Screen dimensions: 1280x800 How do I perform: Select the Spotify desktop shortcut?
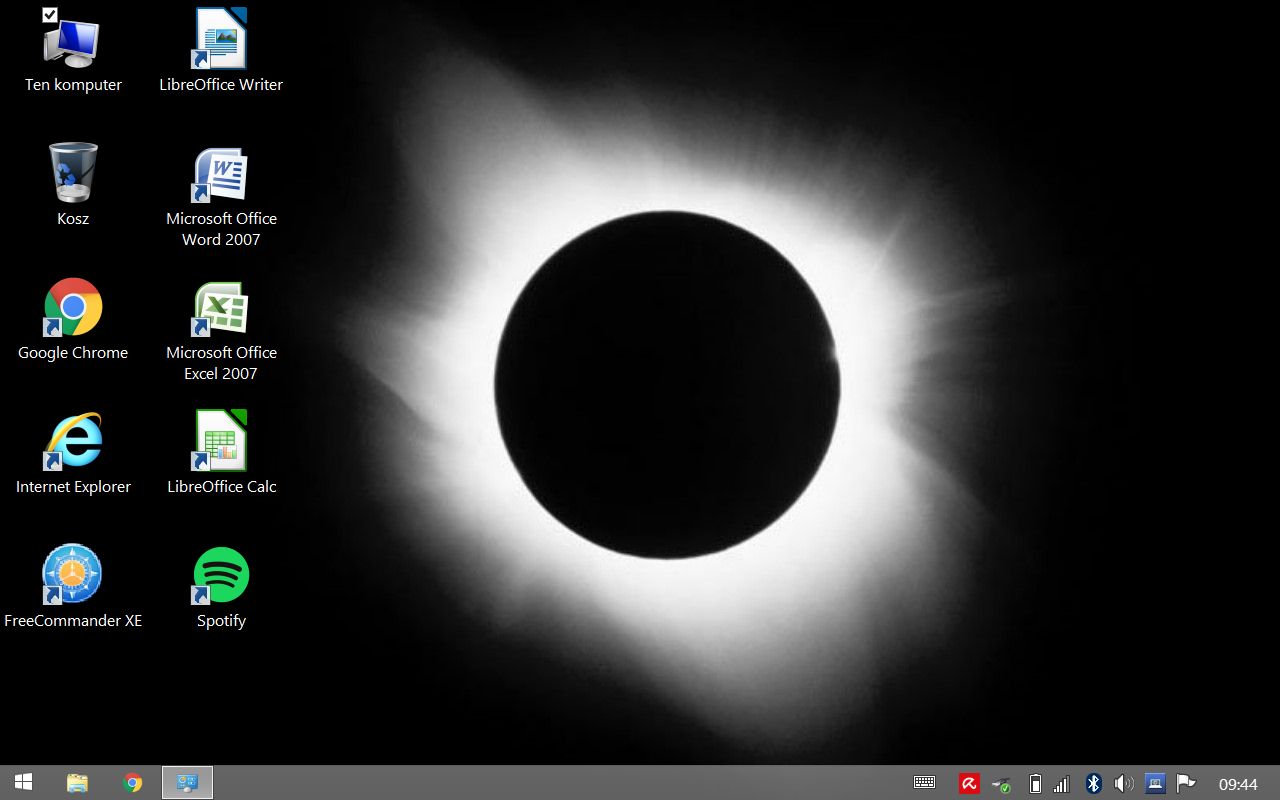[221, 587]
